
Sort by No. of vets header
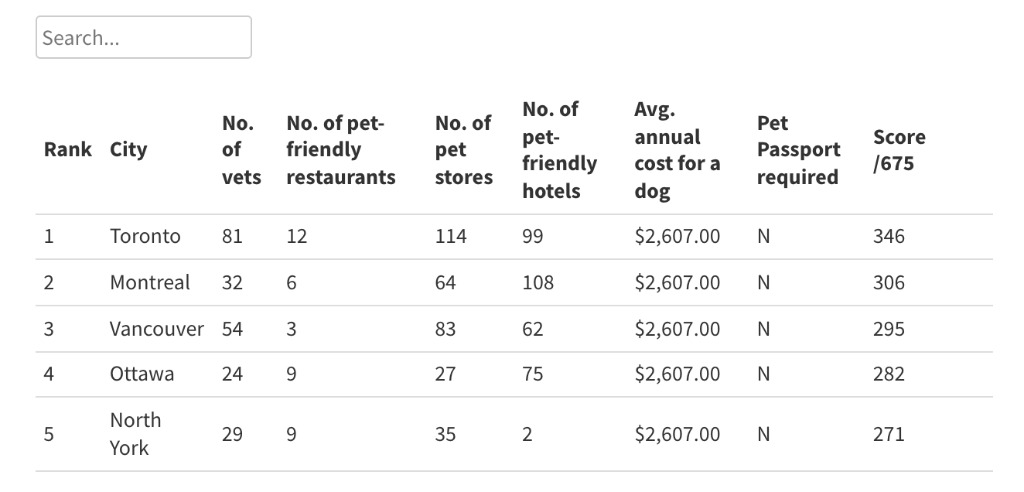[x=241, y=150]
